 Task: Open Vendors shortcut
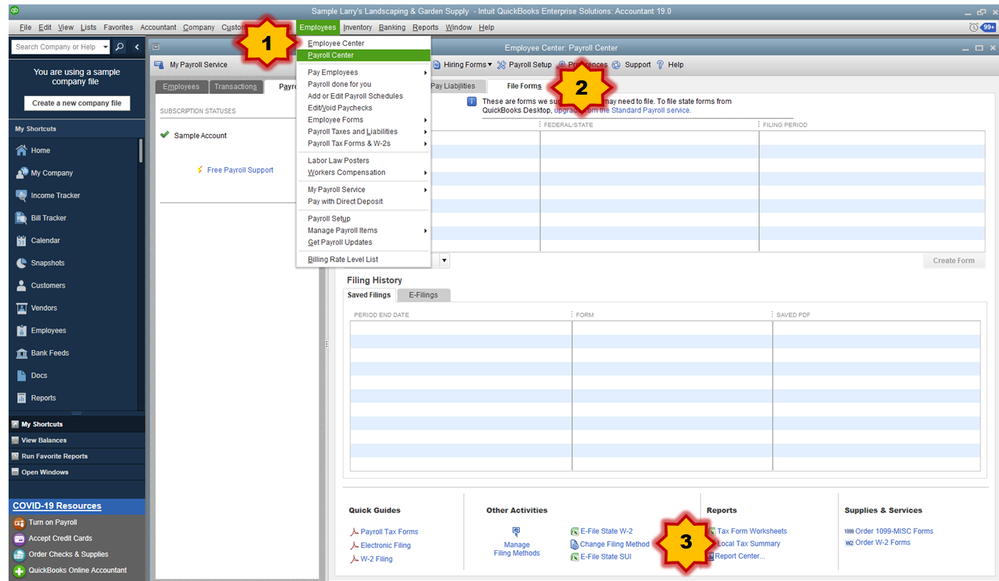point(44,308)
